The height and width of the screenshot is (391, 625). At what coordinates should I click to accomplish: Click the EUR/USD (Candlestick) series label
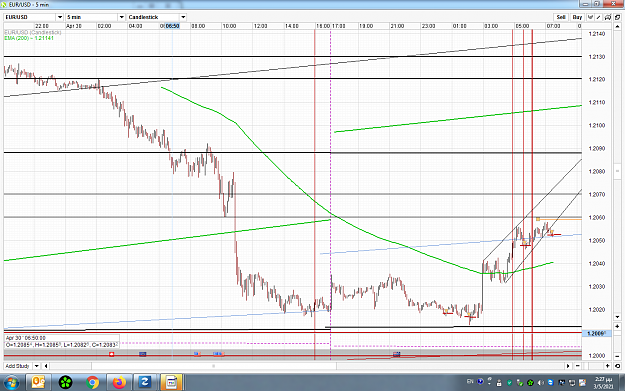tap(33, 32)
